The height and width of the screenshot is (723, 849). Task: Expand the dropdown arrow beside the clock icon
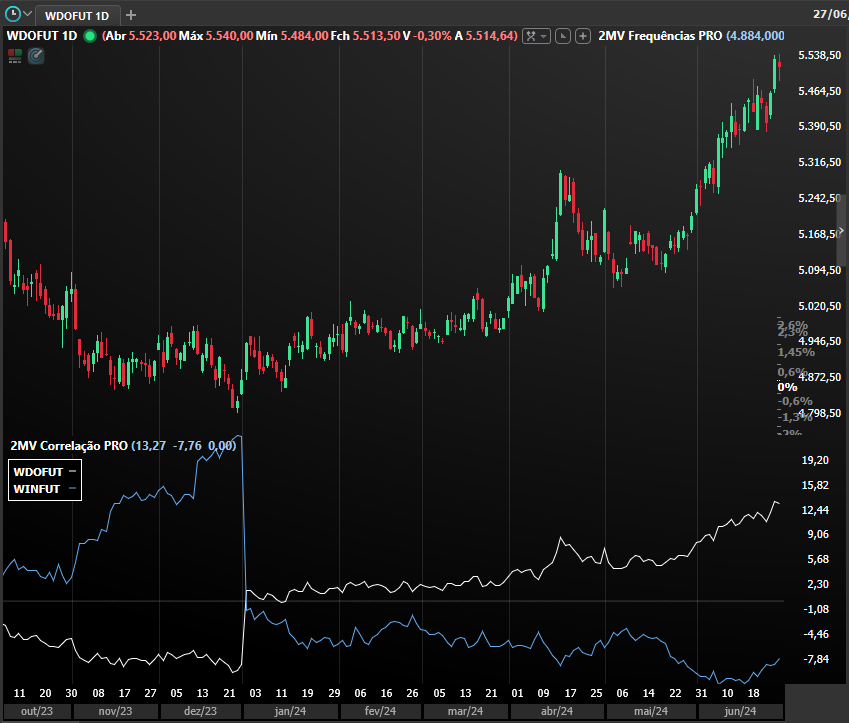coord(28,14)
